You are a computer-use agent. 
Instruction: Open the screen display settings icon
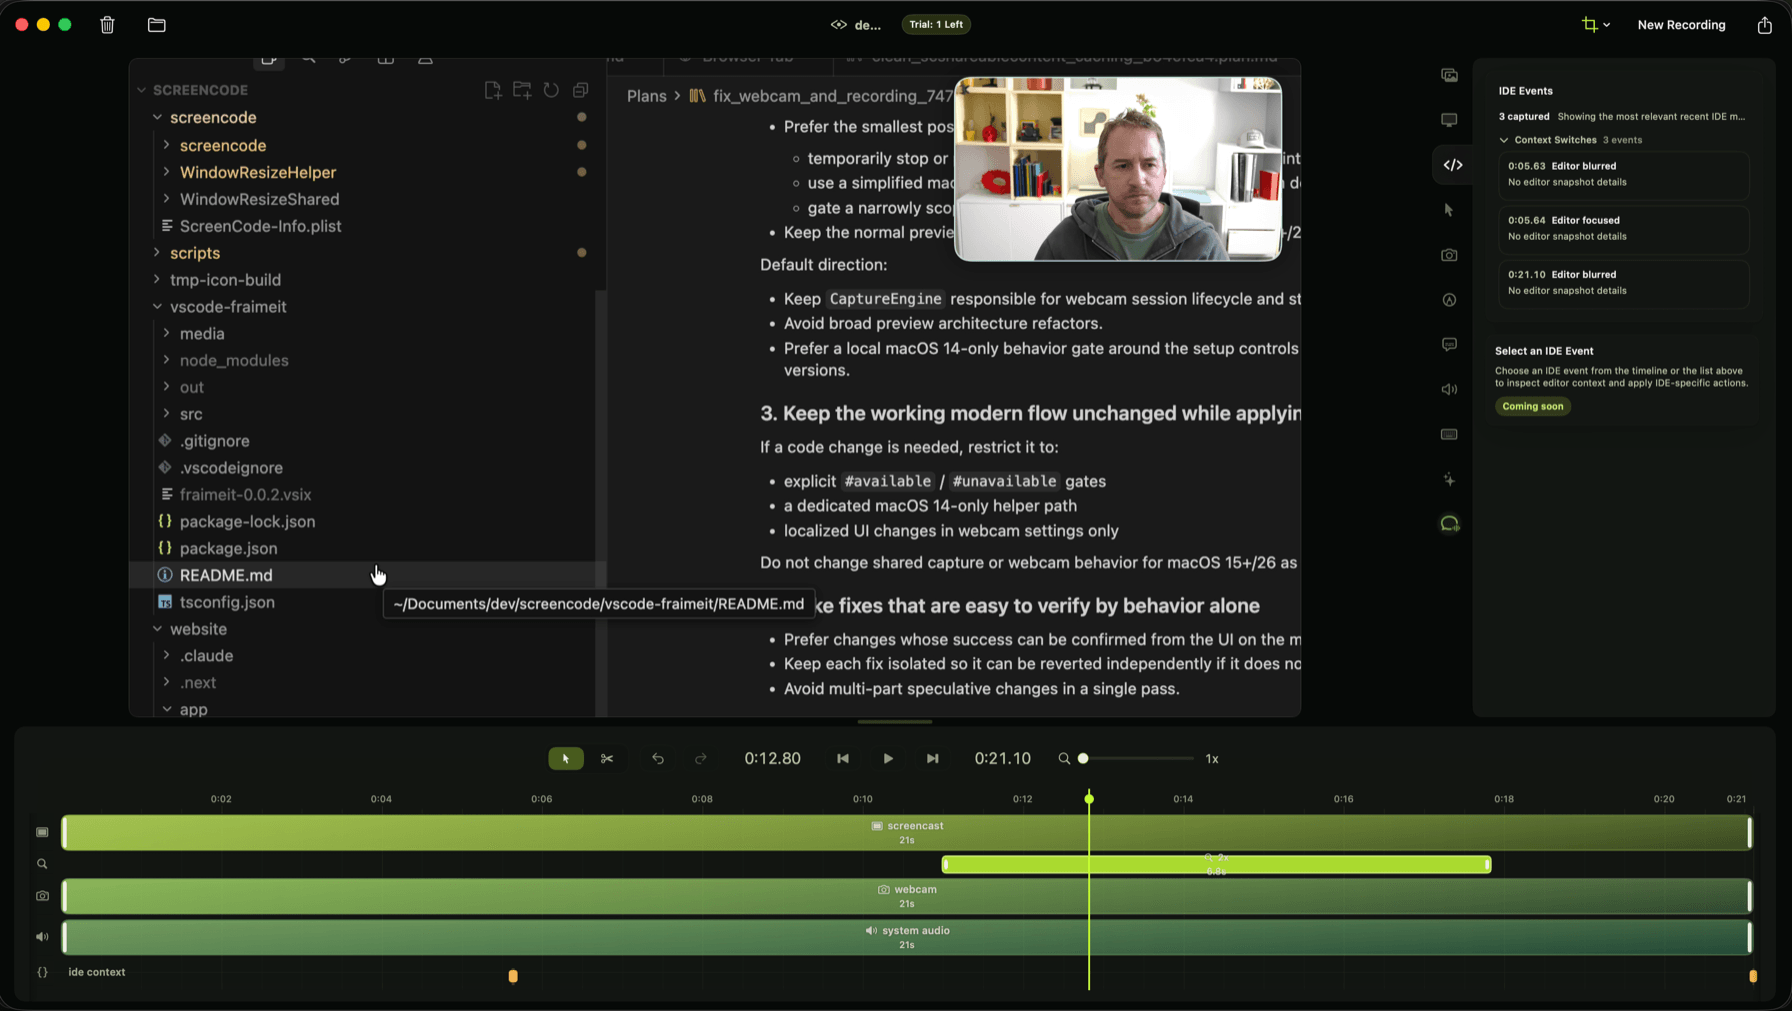point(1449,120)
